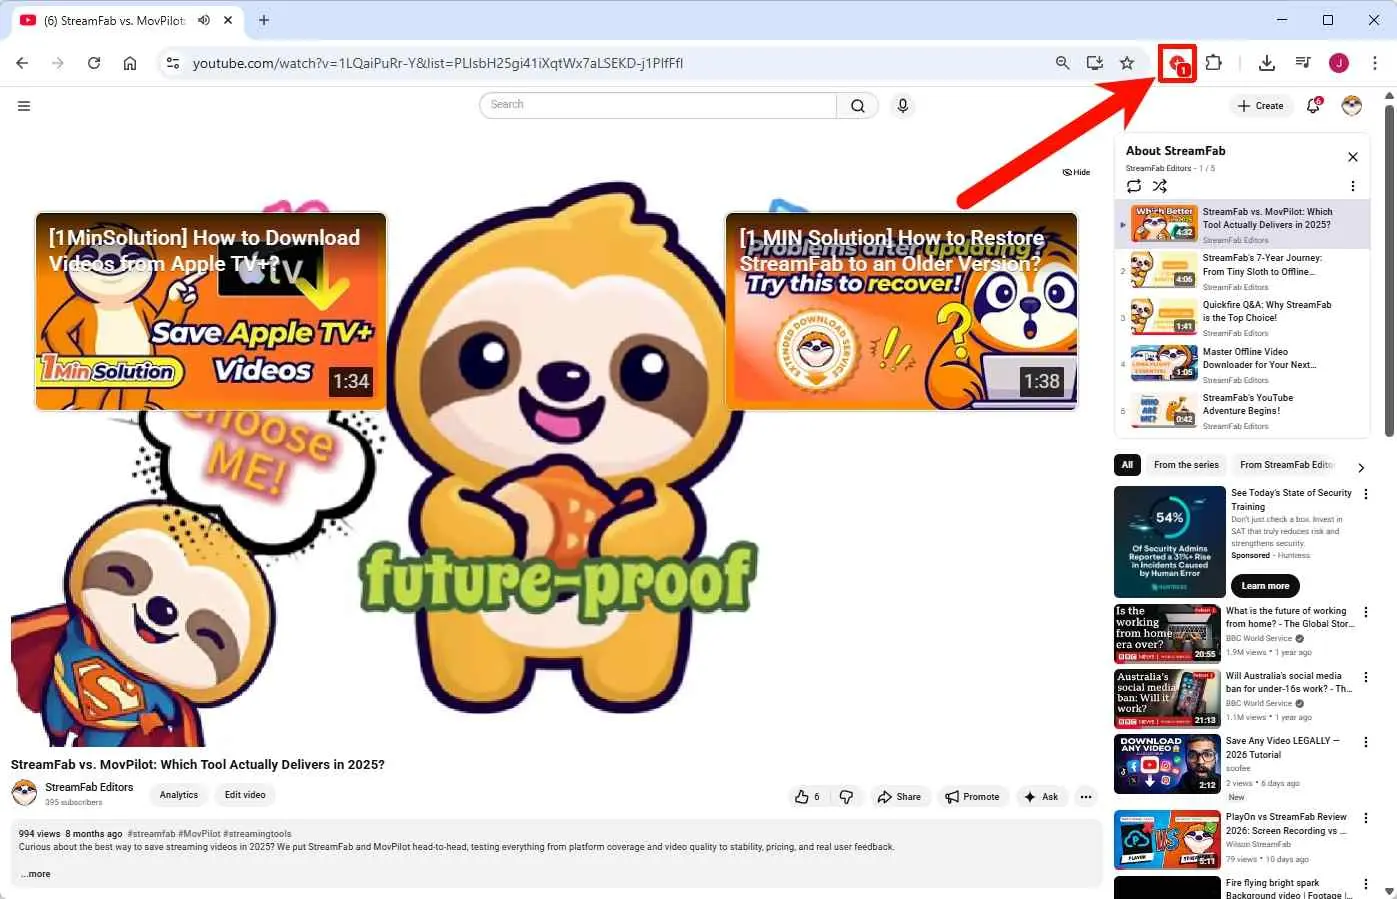Click the YouTube search magnifier button

pos(858,106)
